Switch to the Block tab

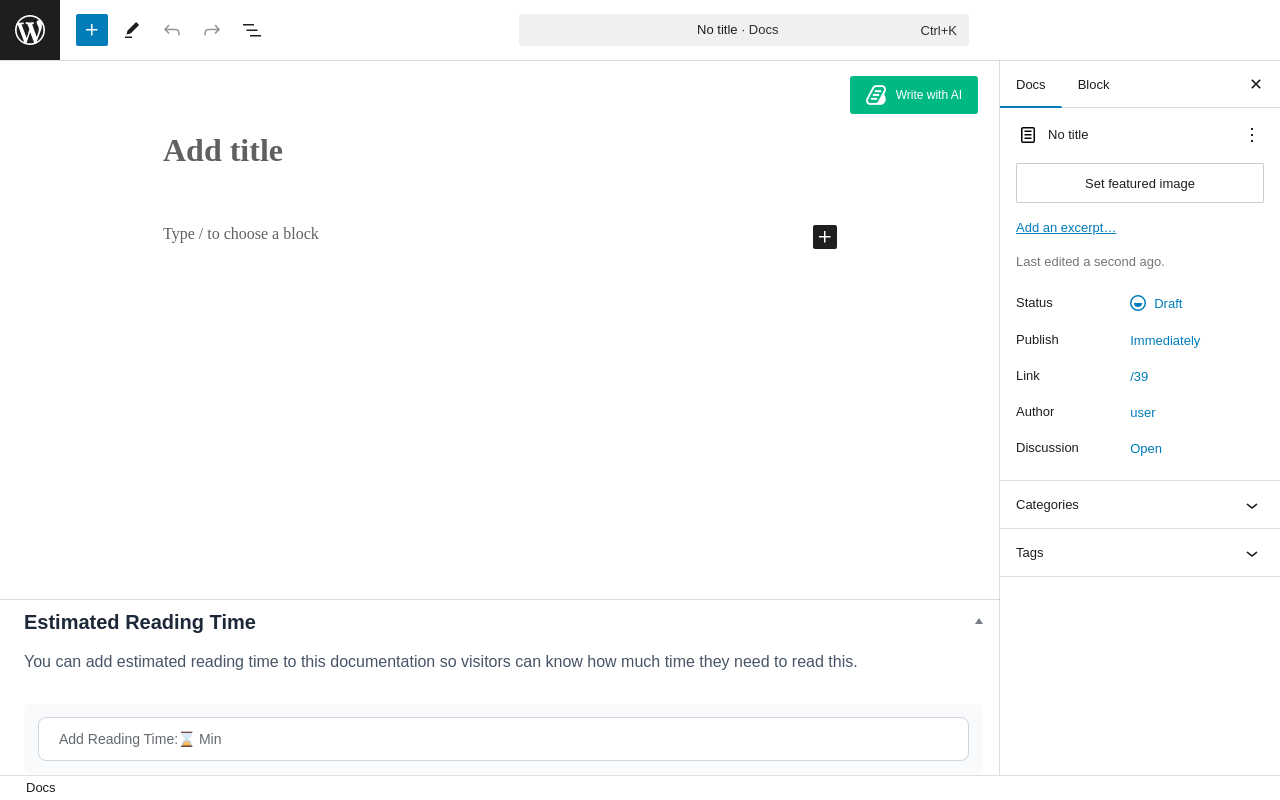pos(1093,85)
